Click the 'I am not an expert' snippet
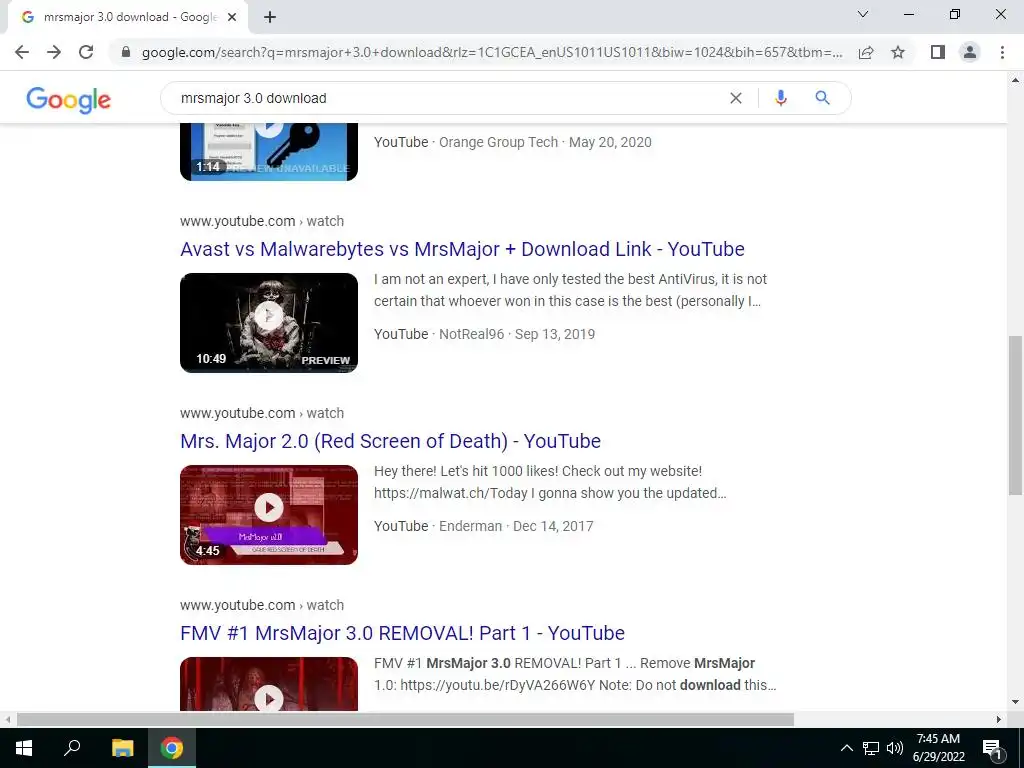The height and width of the screenshot is (768, 1024). 570,290
